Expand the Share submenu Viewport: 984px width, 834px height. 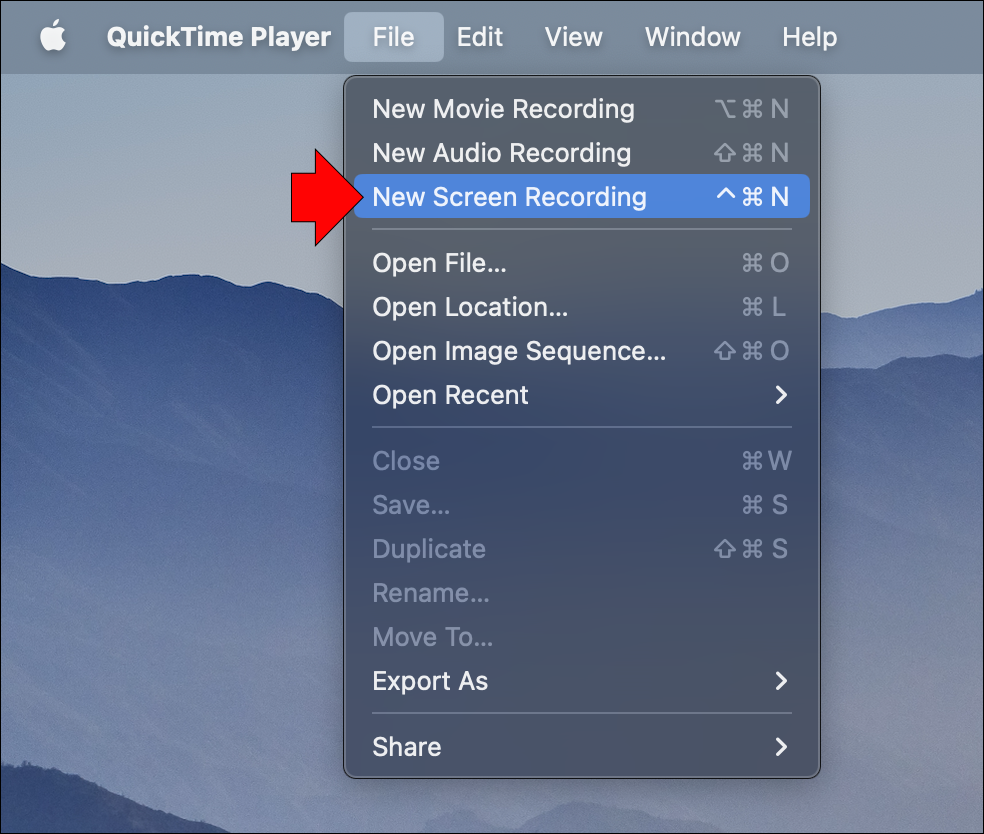[406, 747]
